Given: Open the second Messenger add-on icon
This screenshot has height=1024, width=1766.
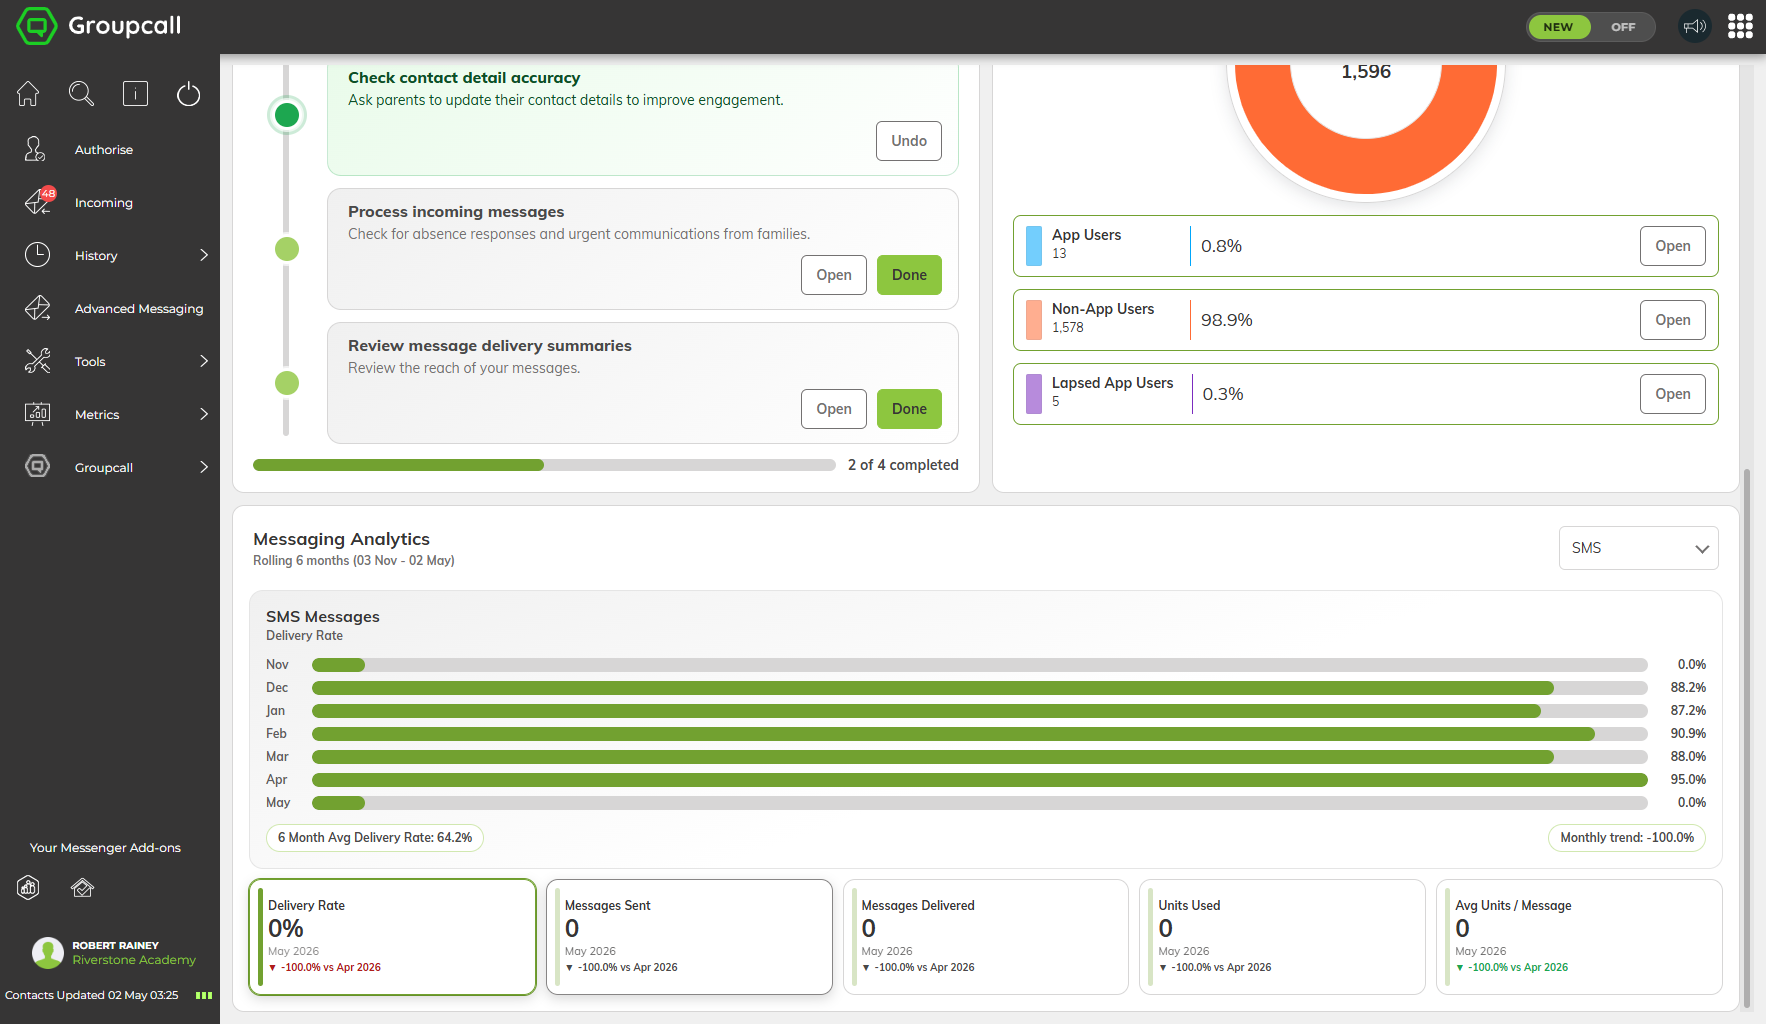Looking at the screenshot, I should point(82,888).
